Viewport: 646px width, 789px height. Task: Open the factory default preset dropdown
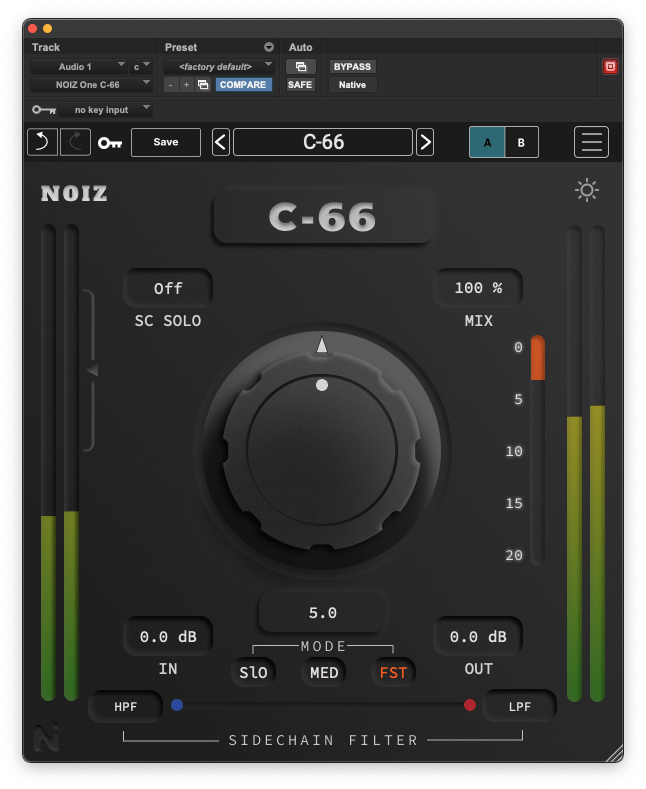[219, 66]
